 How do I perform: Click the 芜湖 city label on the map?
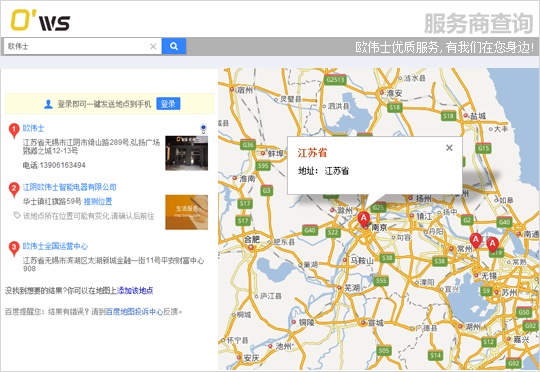pyautogui.click(x=351, y=287)
